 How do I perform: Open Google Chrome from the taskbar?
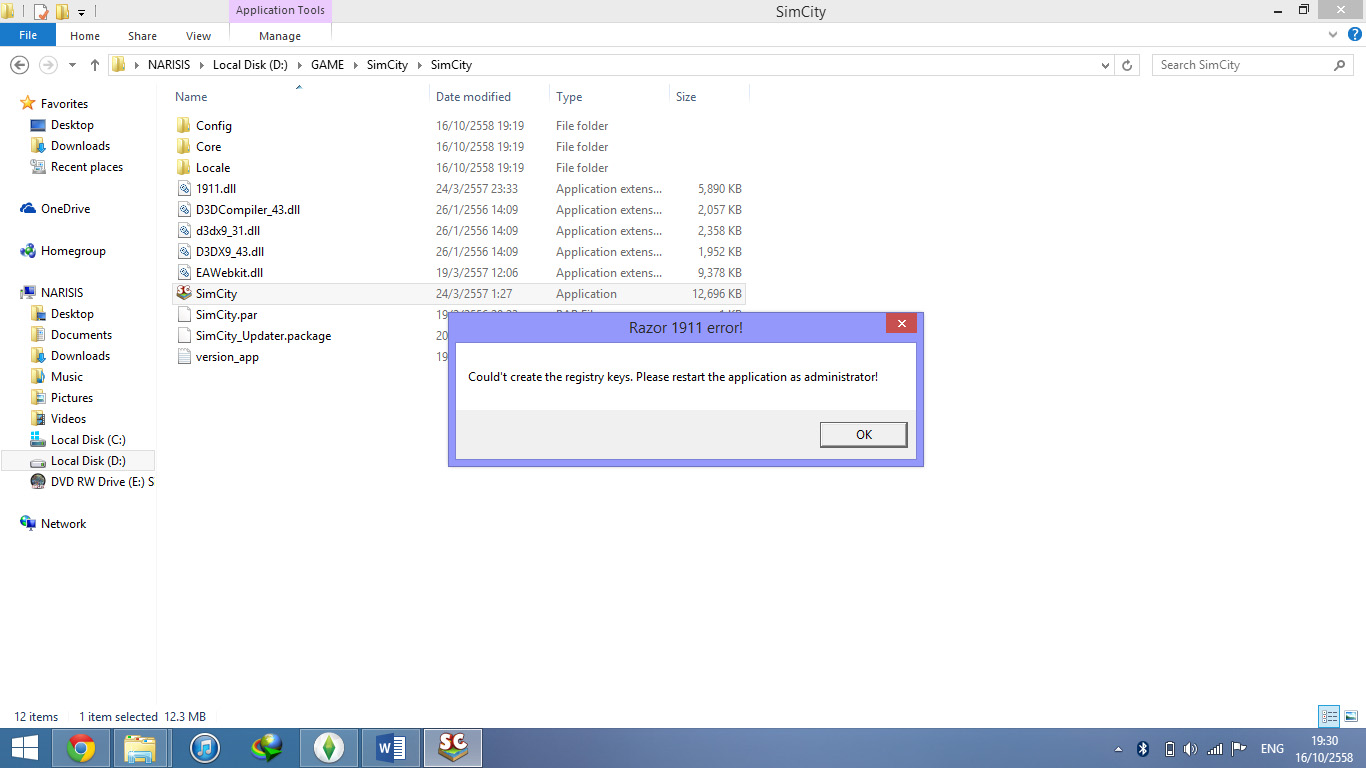(x=81, y=747)
